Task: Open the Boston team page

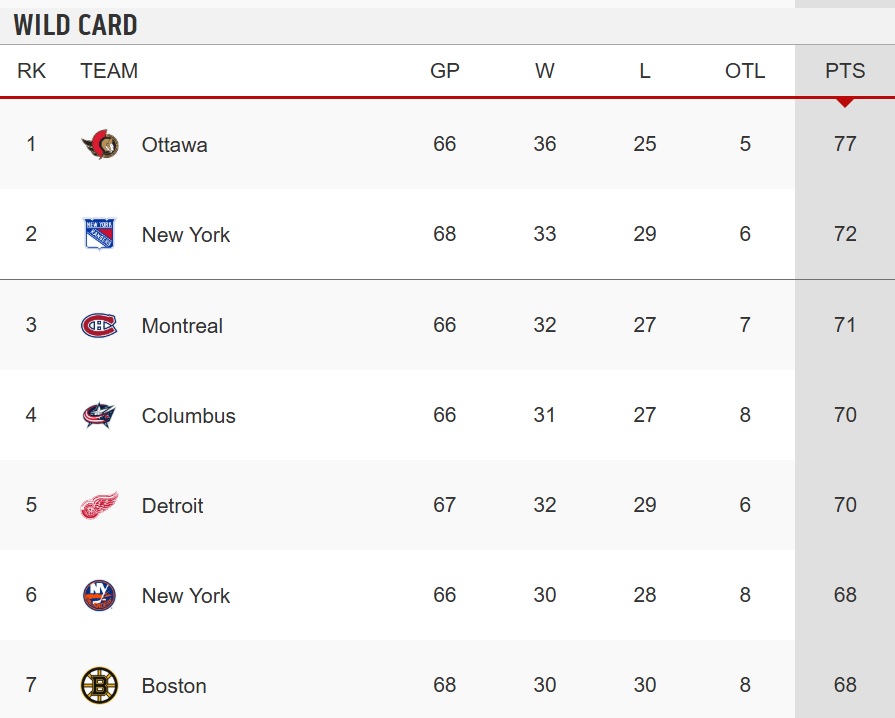Action: coord(174,685)
